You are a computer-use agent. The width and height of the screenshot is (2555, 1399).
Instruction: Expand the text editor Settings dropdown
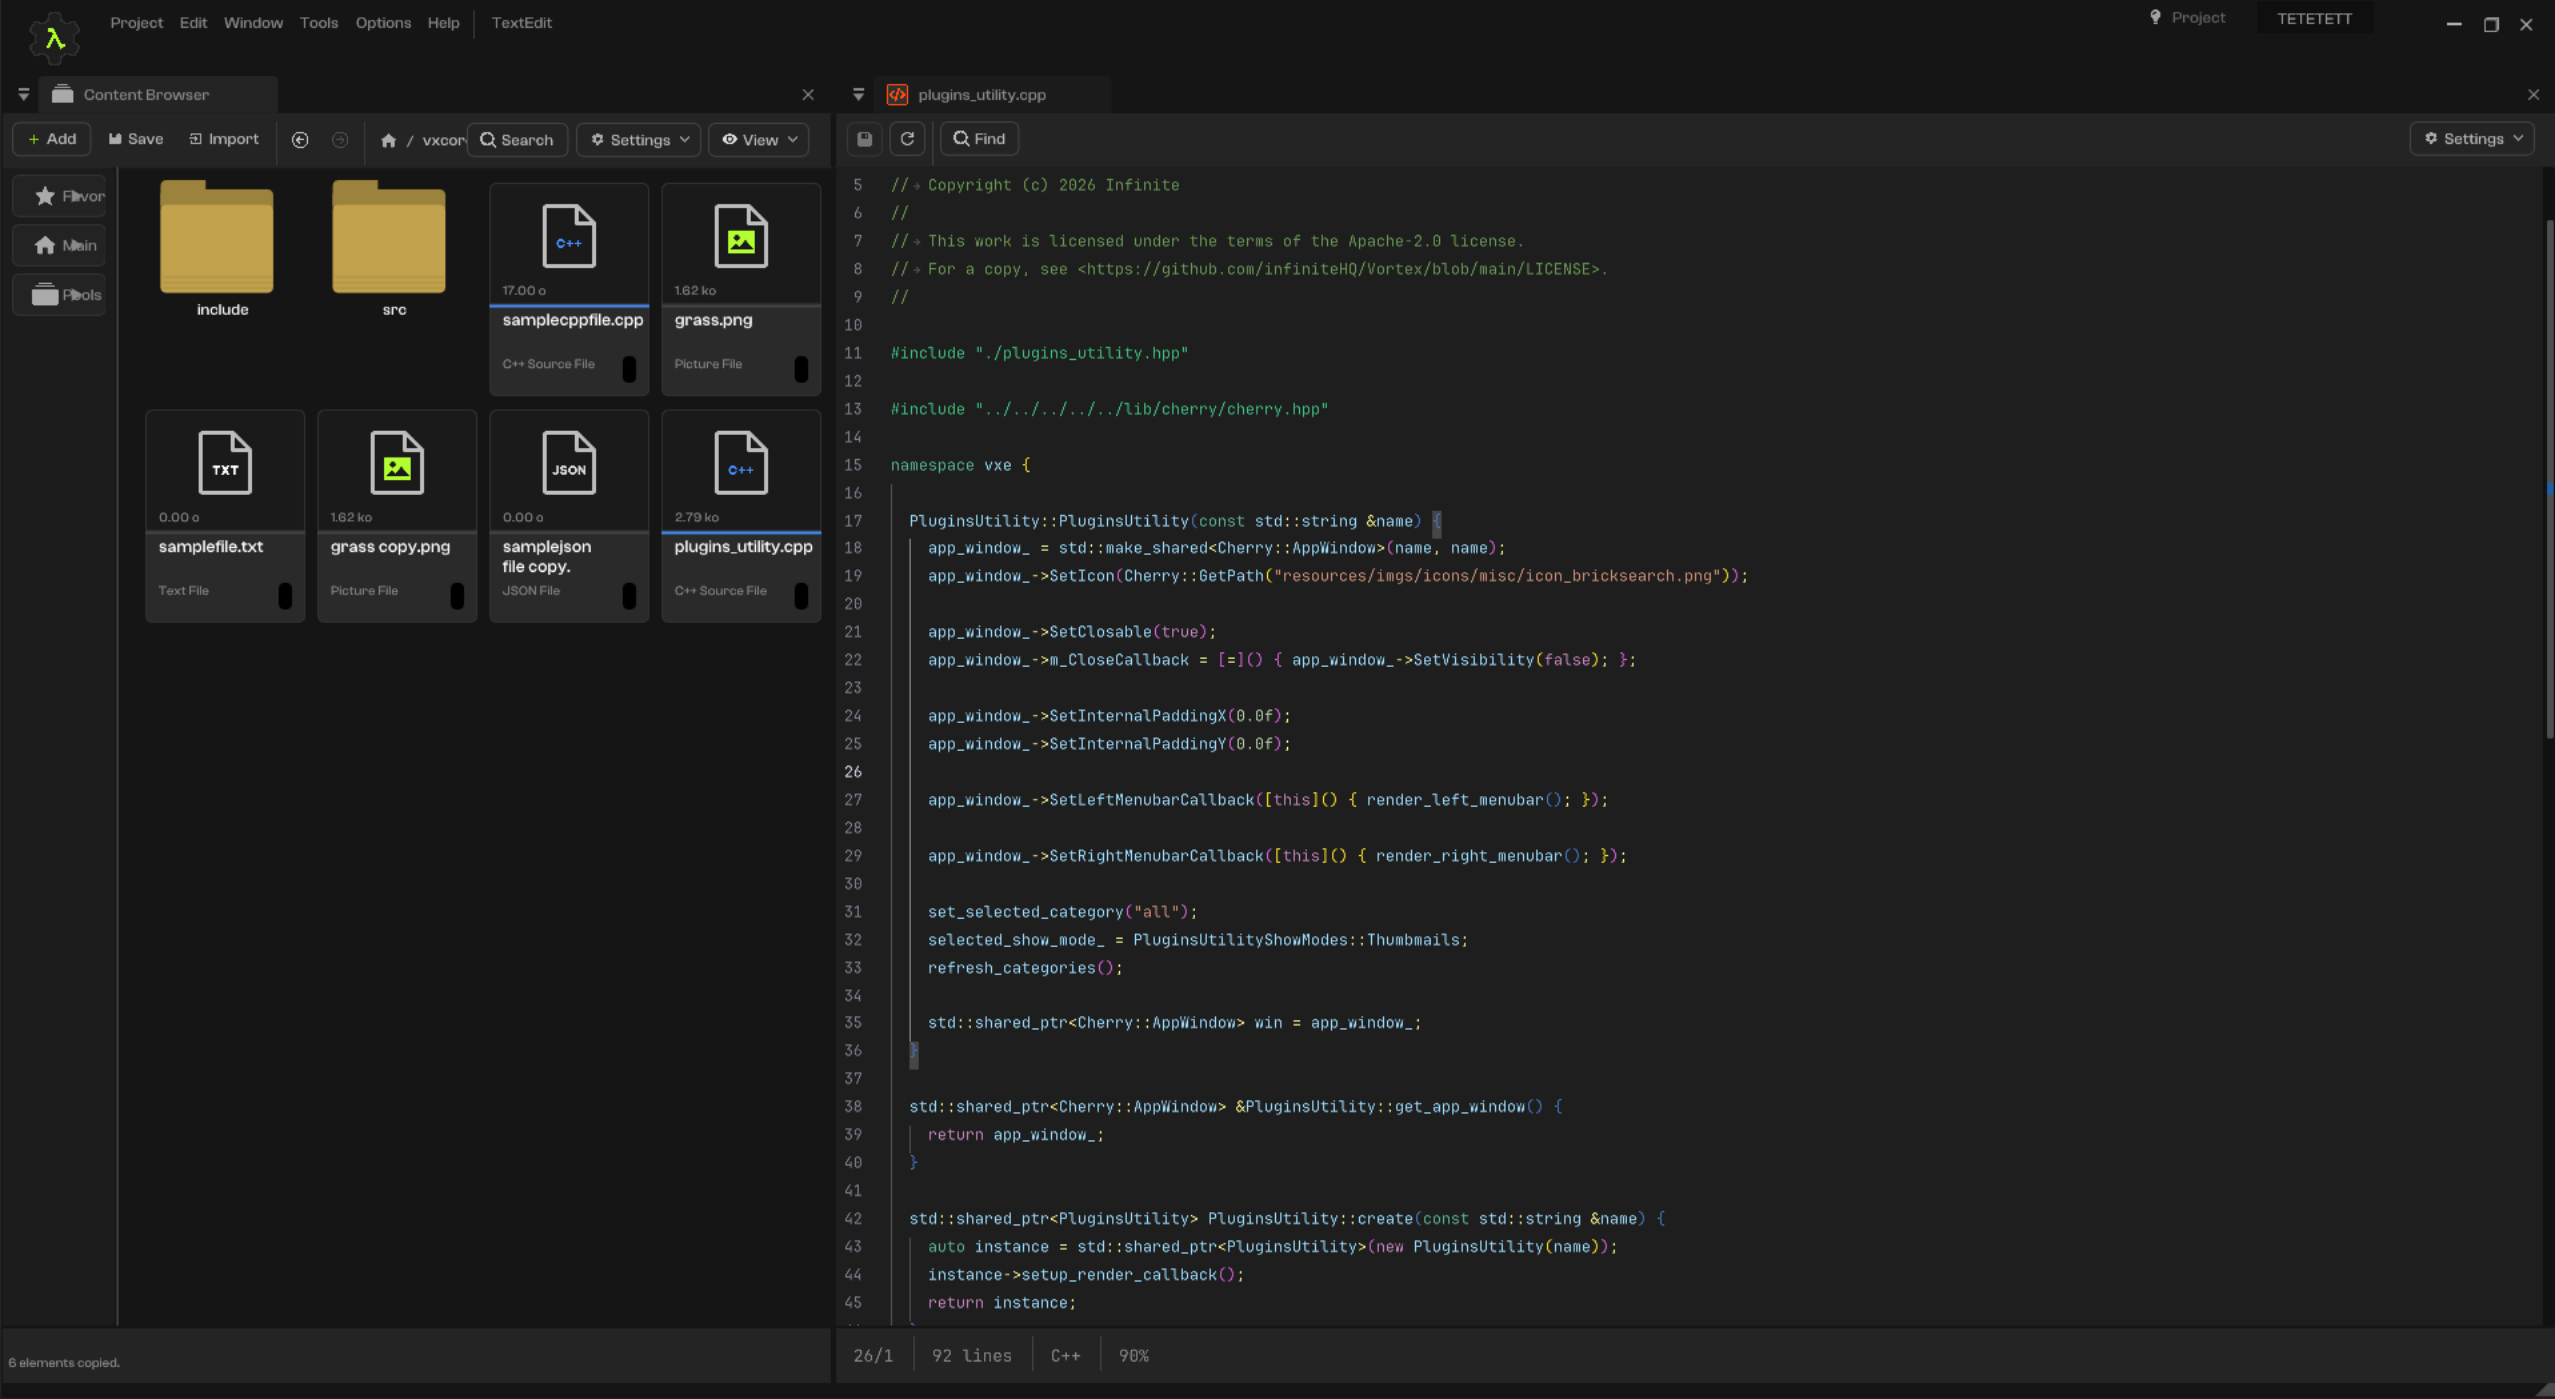[x=2472, y=139]
